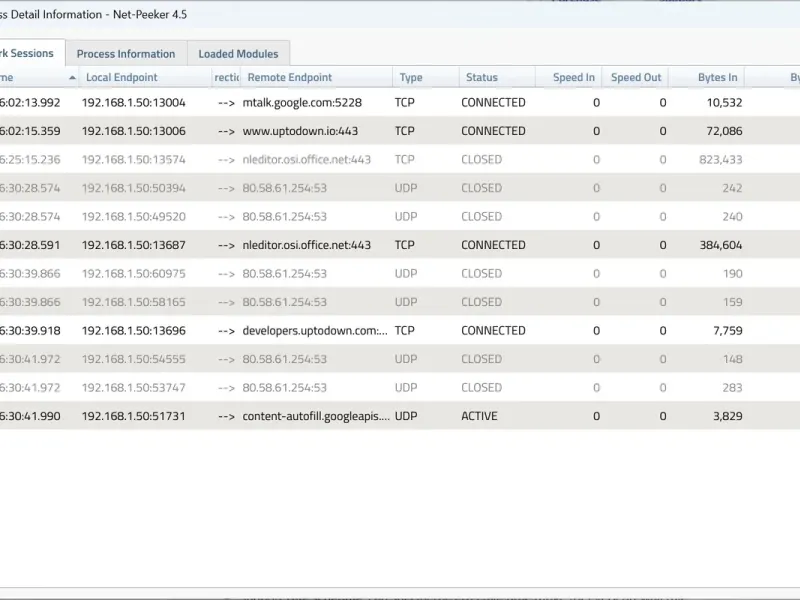The width and height of the screenshot is (800, 600).
Task: Click the Direction column header
Action: coord(227,78)
